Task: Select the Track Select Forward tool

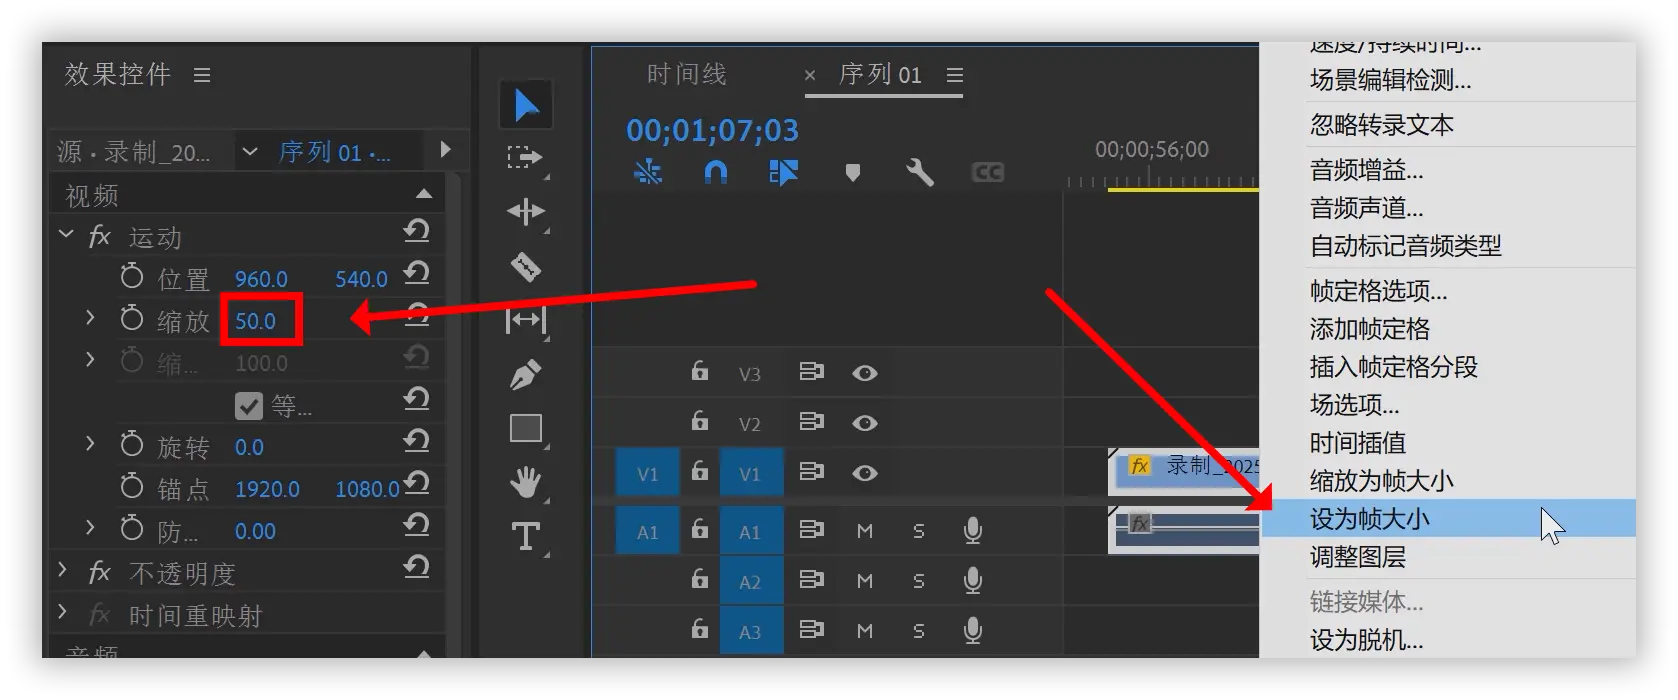Action: pyautogui.click(x=525, y=157)
